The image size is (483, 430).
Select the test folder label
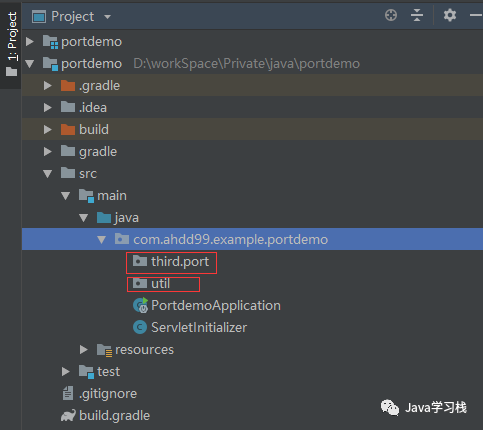(x=108, y=372)
